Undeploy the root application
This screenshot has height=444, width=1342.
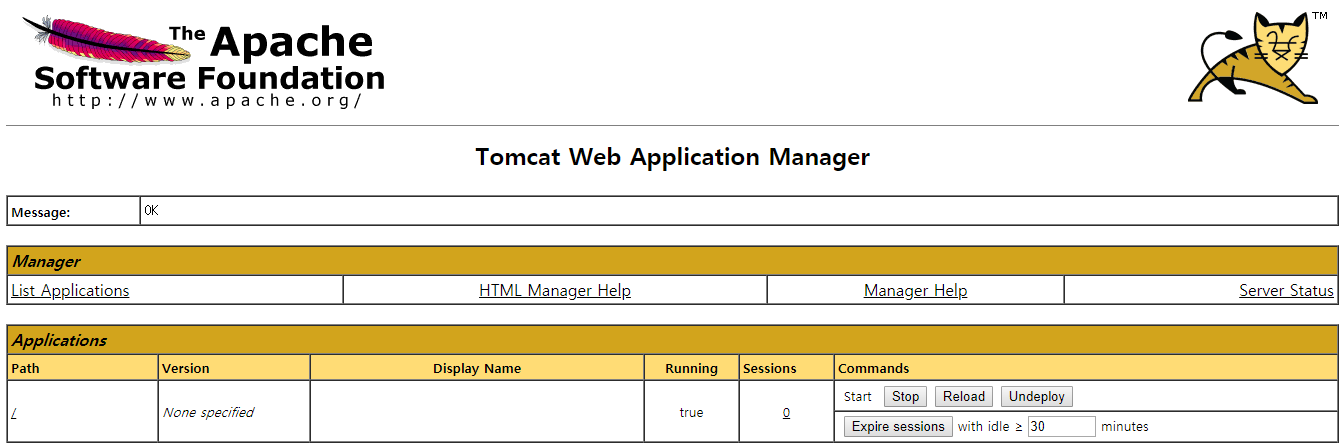[1037, 397]
